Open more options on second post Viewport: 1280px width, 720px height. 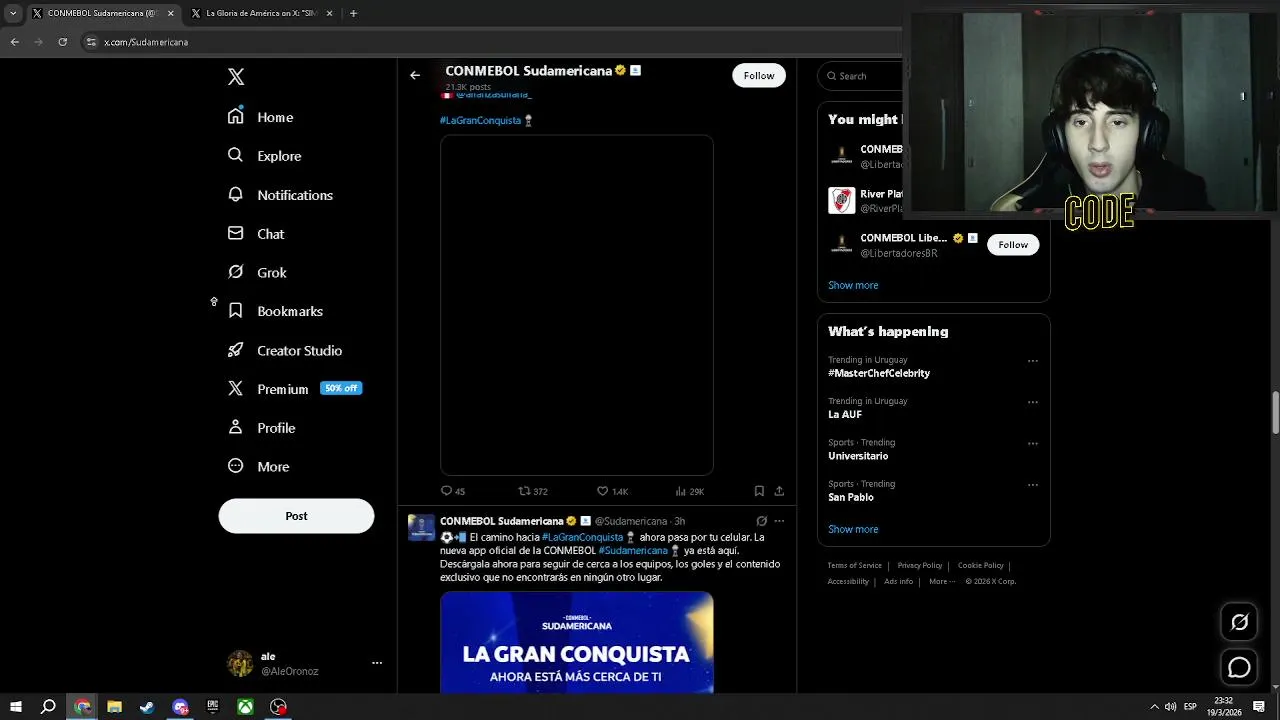tap(779, 521)
